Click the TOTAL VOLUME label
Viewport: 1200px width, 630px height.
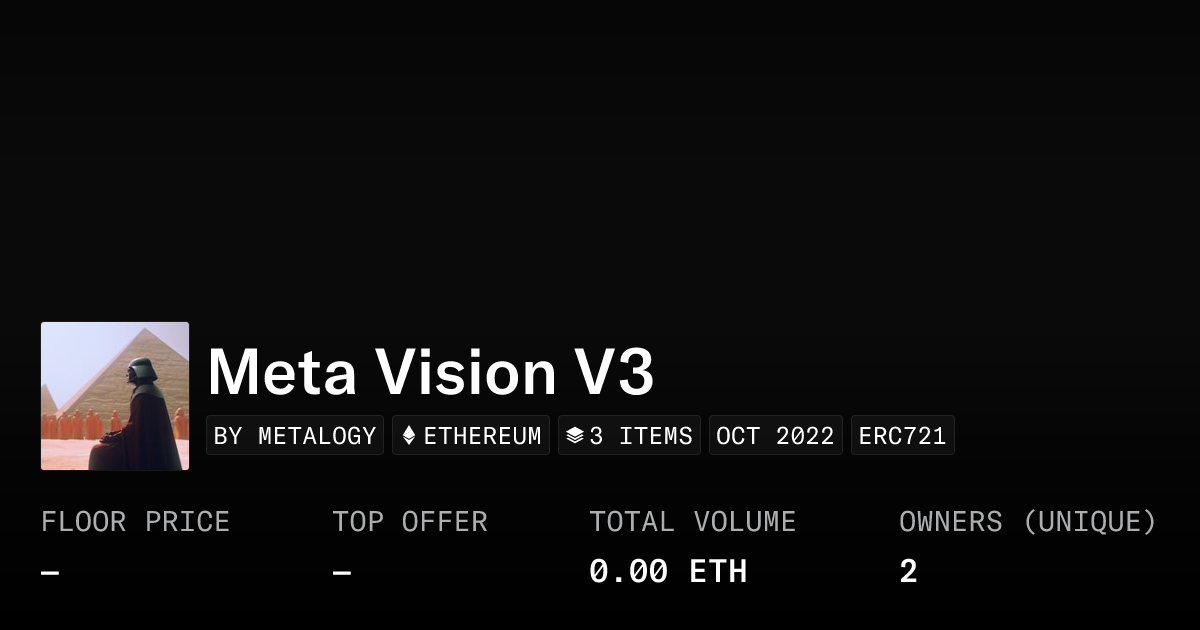pos(692,522)
